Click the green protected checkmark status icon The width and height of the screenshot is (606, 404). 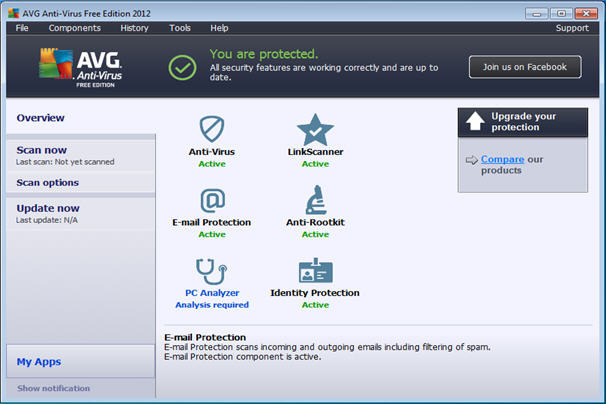[182, 68]
